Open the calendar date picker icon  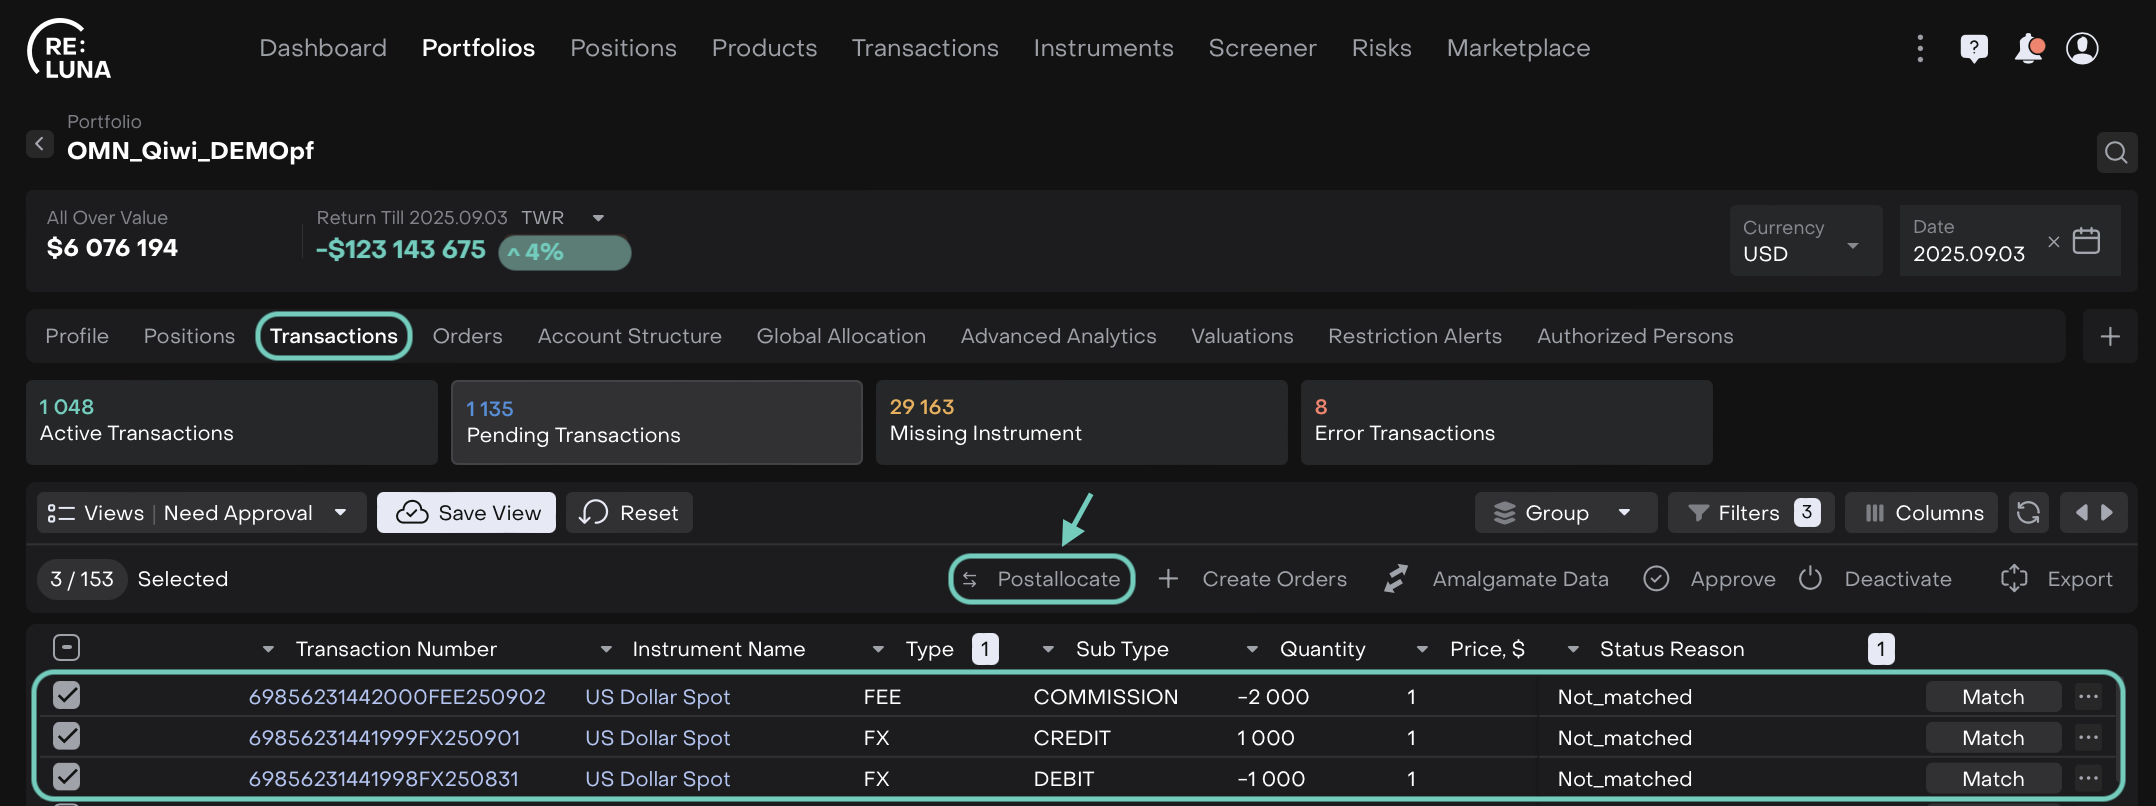click(2086, 241)
